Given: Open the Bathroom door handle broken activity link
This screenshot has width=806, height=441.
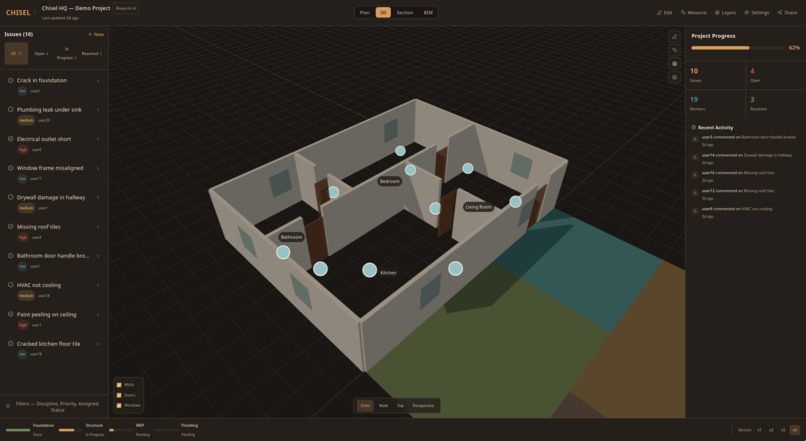Looking at the screenshot, I should [768, 137].
